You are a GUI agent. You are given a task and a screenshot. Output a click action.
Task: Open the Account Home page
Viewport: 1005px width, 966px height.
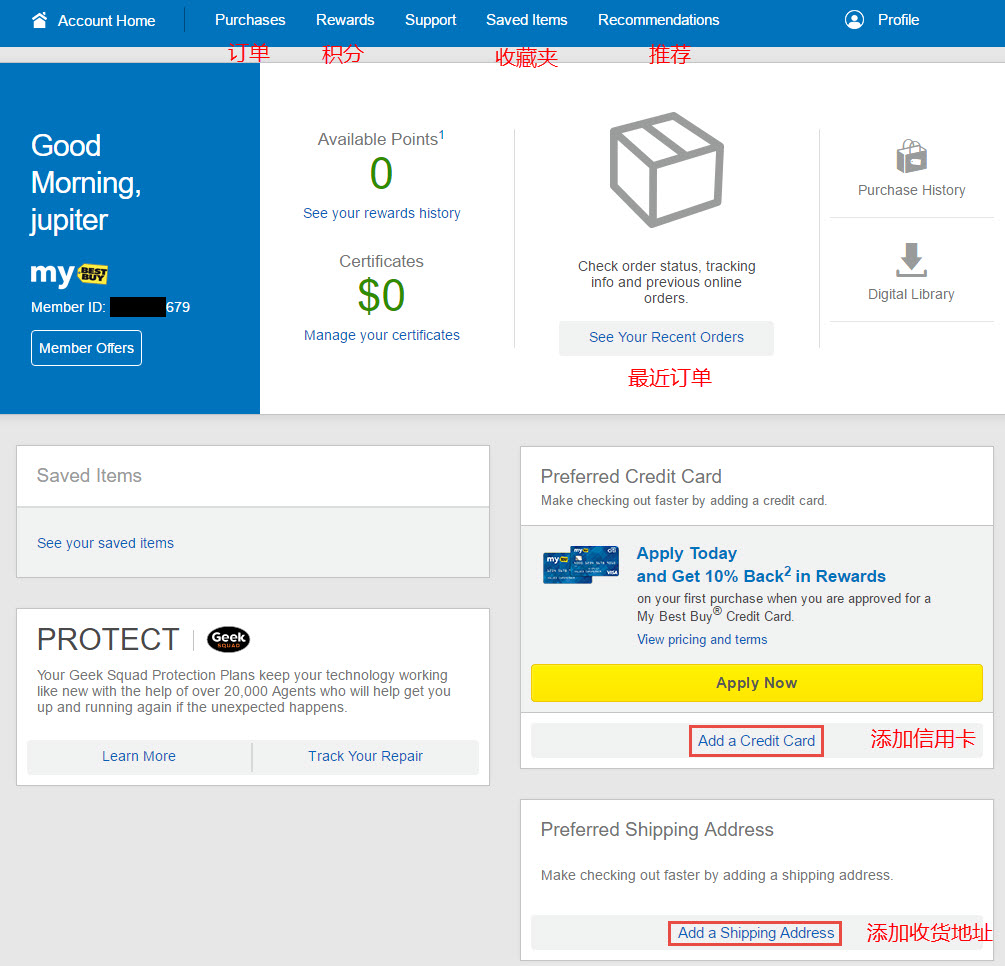(94, 21)
